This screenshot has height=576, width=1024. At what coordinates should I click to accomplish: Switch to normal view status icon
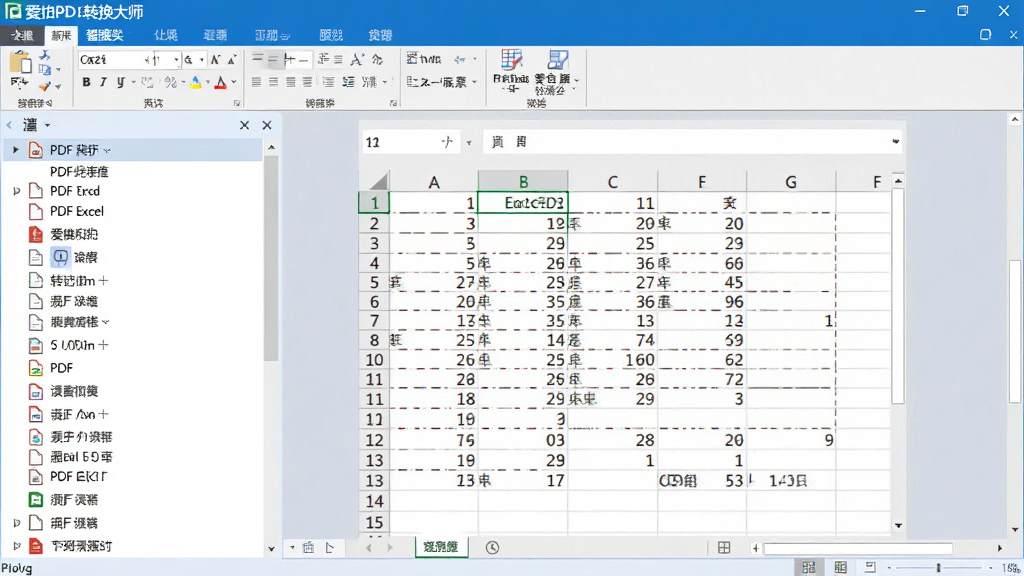pyautogui.click(x=809, y=567)
